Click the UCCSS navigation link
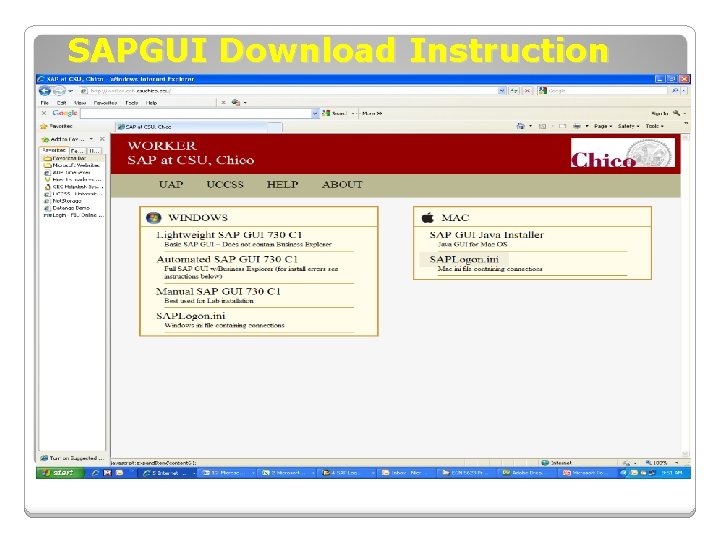The width and height of the screenshot is (720, 540). (225, 185)
